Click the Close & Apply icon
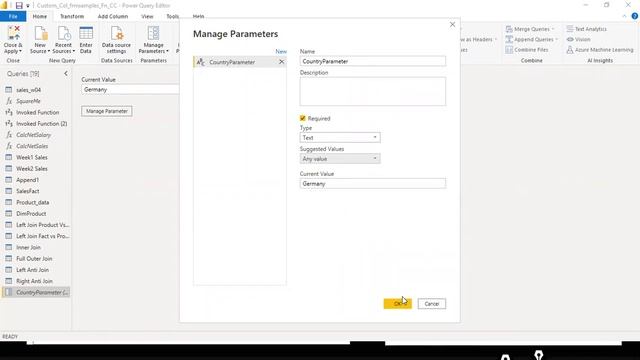Viewport: 640px width, 360px height. pyautogui.click(x=13, y=33)
